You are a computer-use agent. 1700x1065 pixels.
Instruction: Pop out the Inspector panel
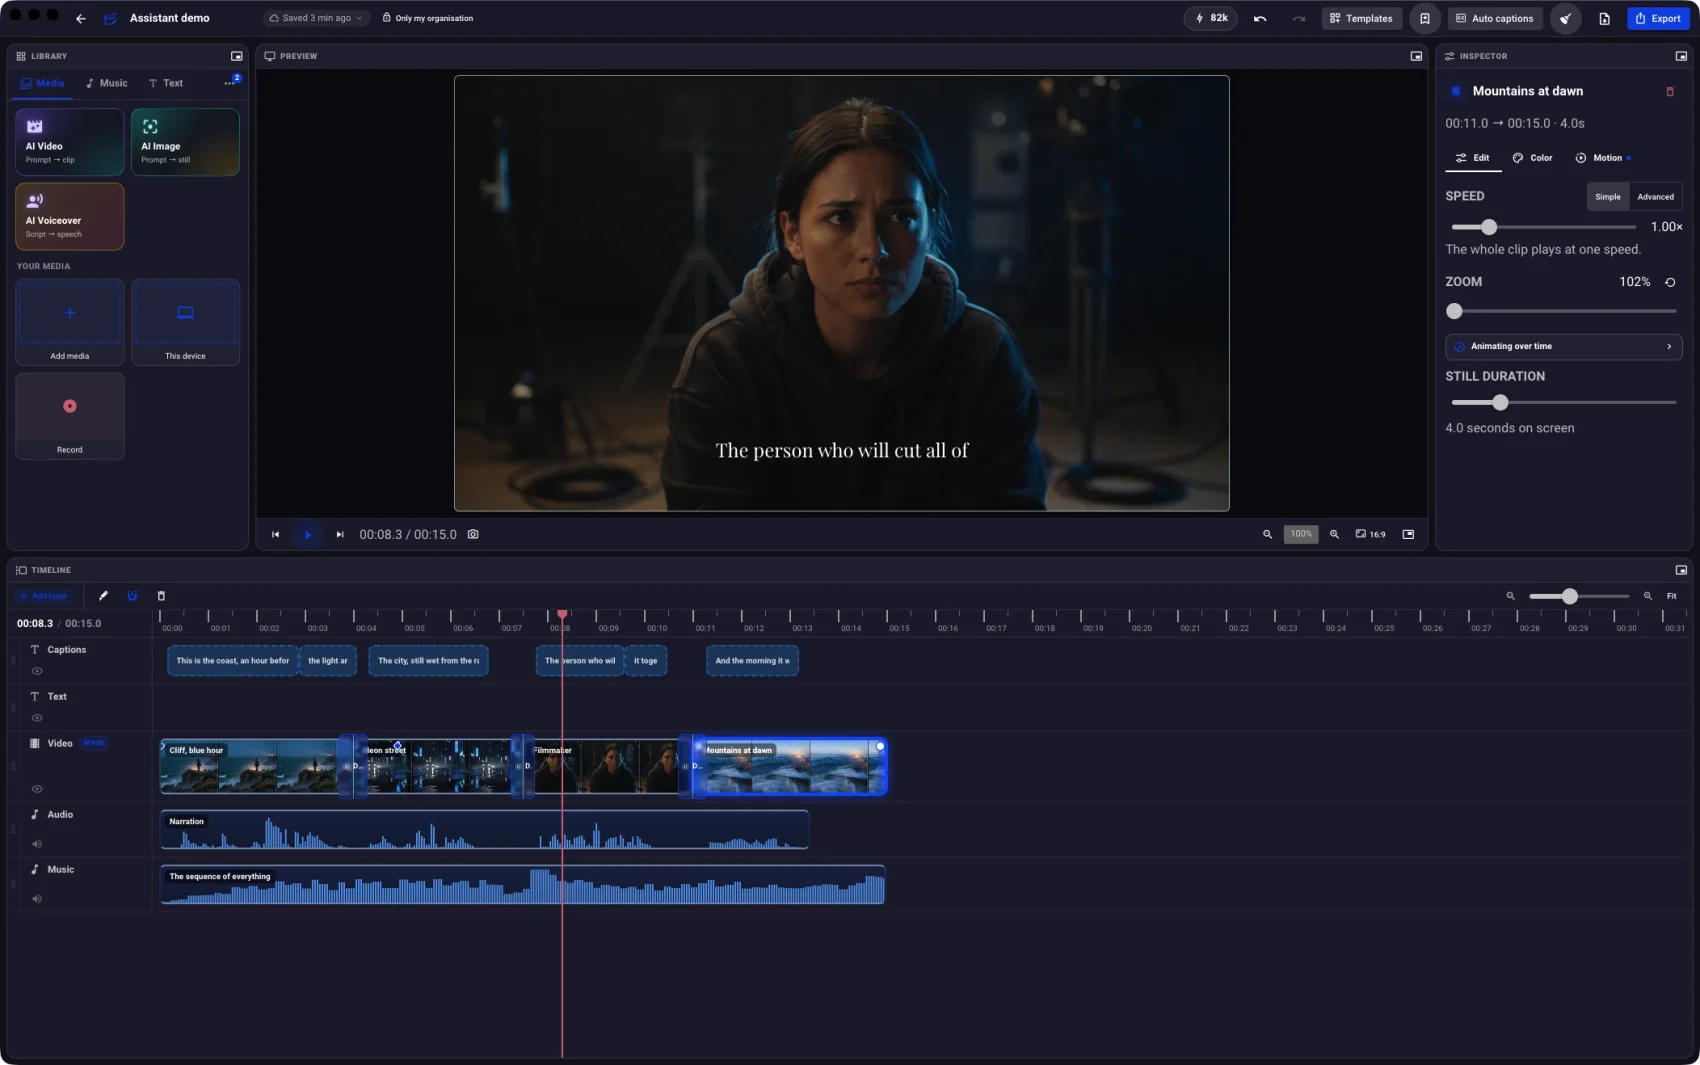1681,56
